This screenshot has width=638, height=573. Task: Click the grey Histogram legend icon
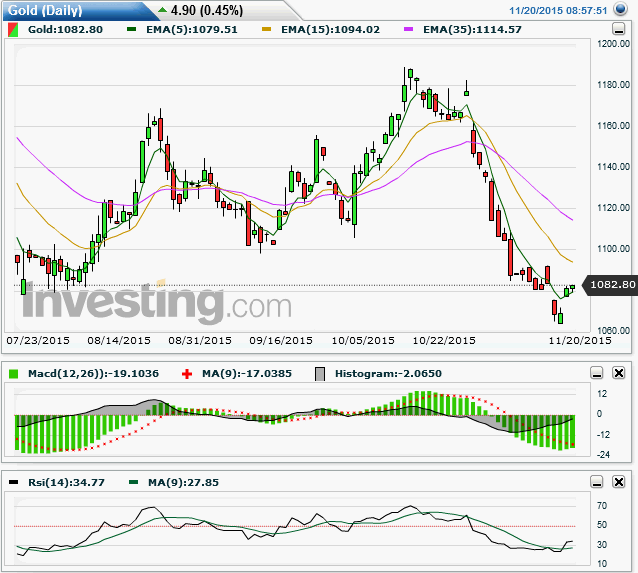tap(320, 374)
